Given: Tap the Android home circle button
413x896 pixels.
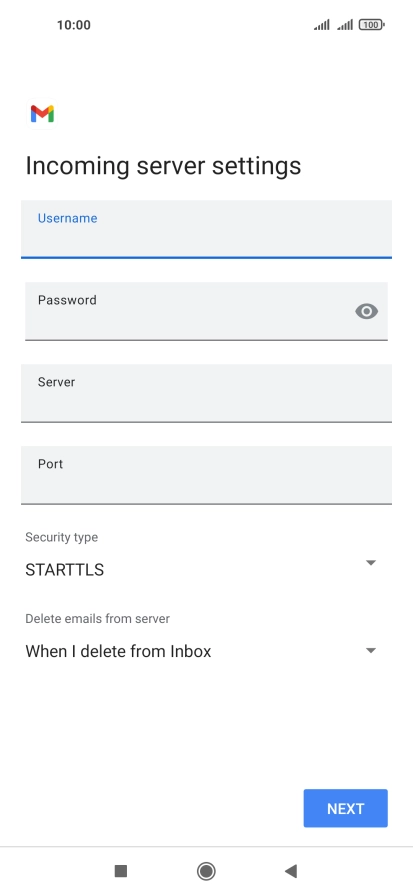Looking at the screenshot, I should click(x=206, y=871).
